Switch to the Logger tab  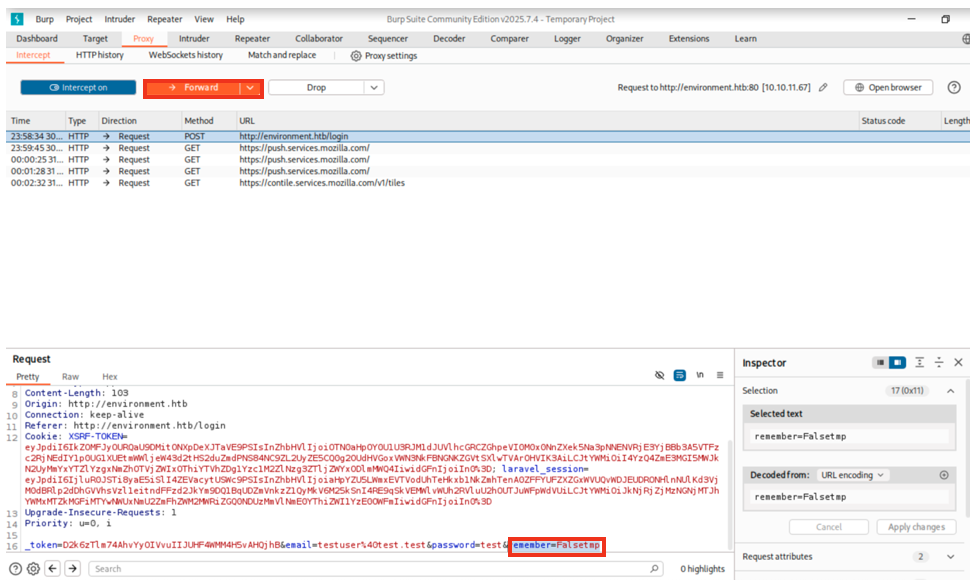coord(567,39)
